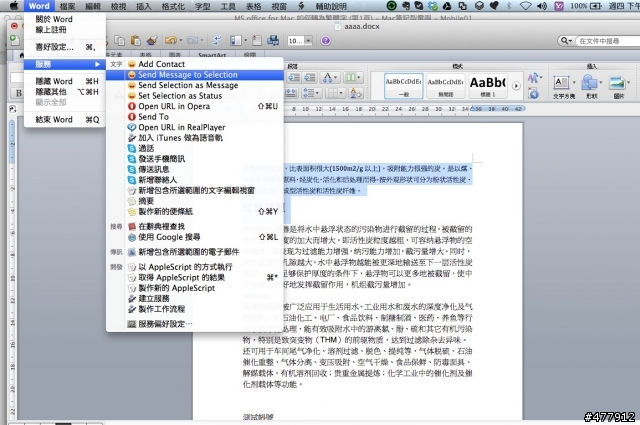Viewport: 640px width, 425px height.
Task: Select the format painter brush icon
Action: coord(152,40)
